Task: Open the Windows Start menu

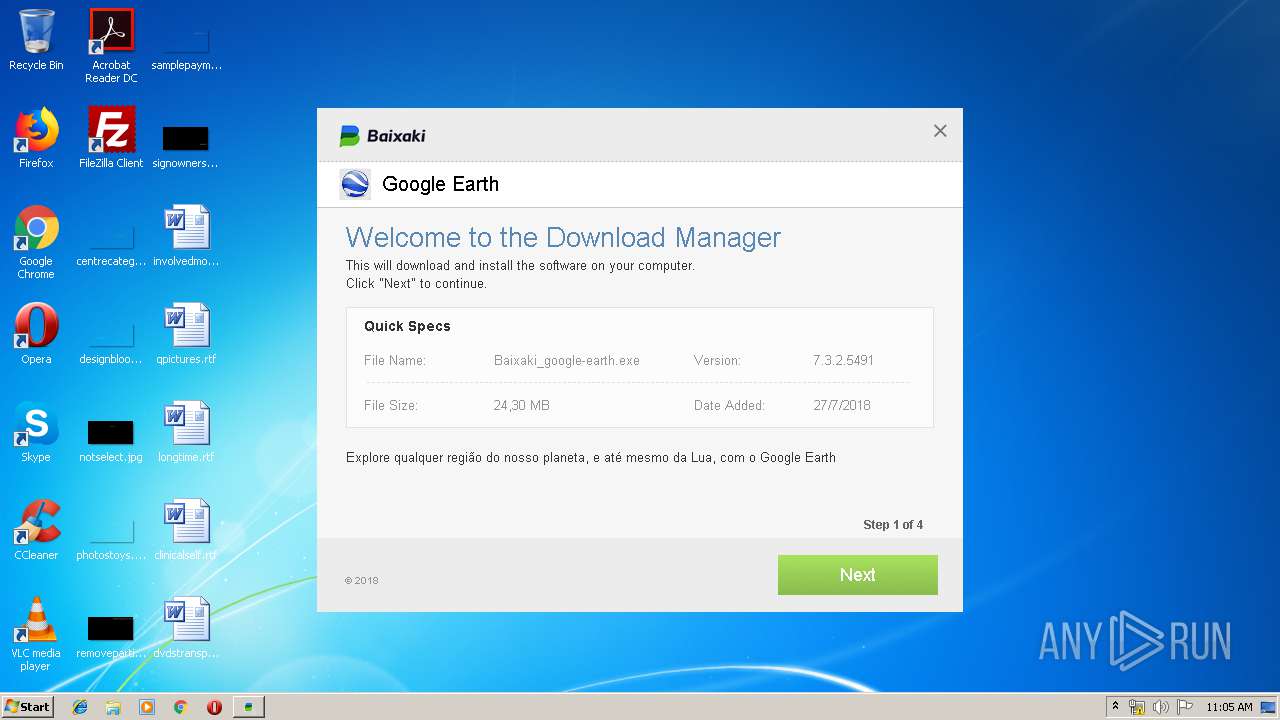Action: [x=27, y=706]
